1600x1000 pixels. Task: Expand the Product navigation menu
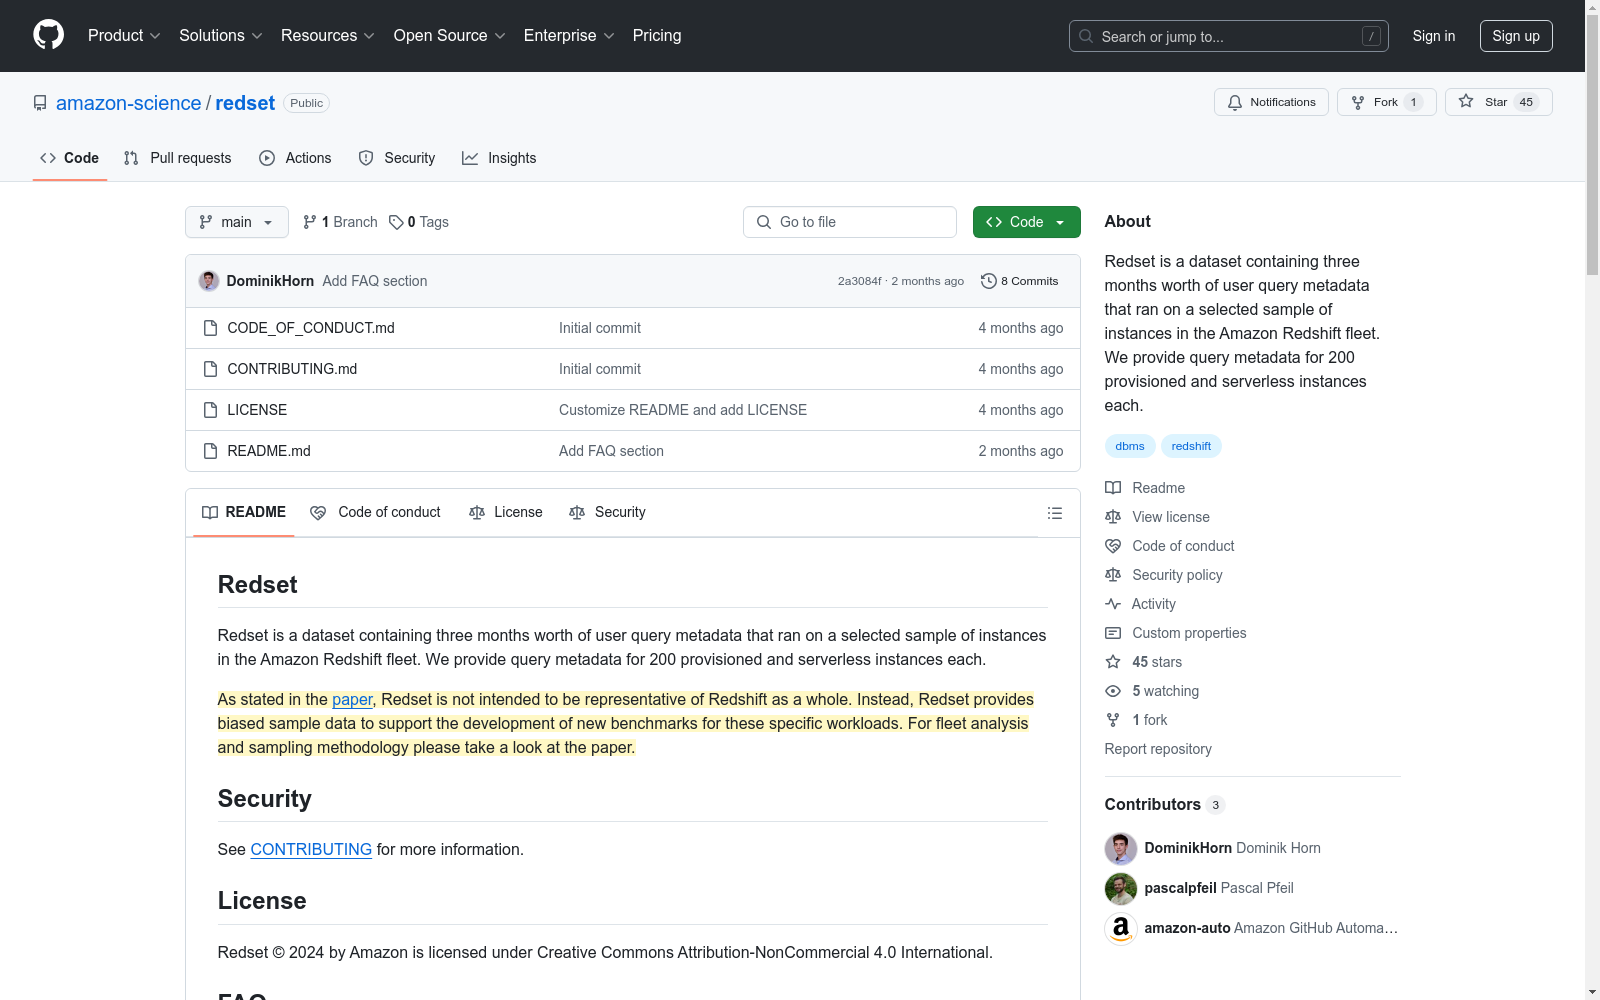tap(124, 36)
